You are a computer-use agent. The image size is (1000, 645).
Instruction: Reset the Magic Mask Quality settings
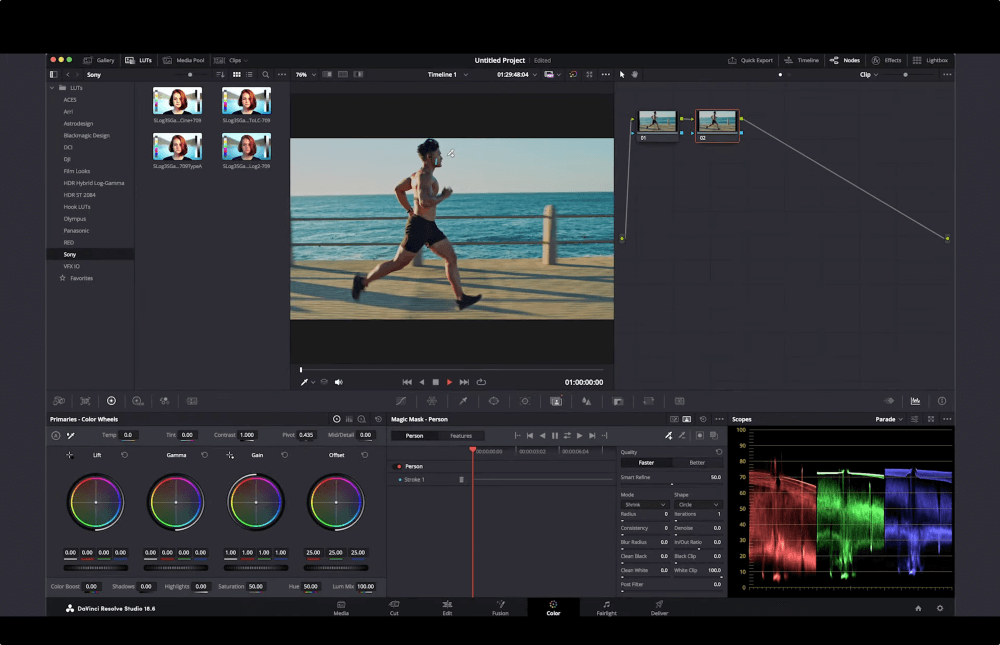coord(719,452)
